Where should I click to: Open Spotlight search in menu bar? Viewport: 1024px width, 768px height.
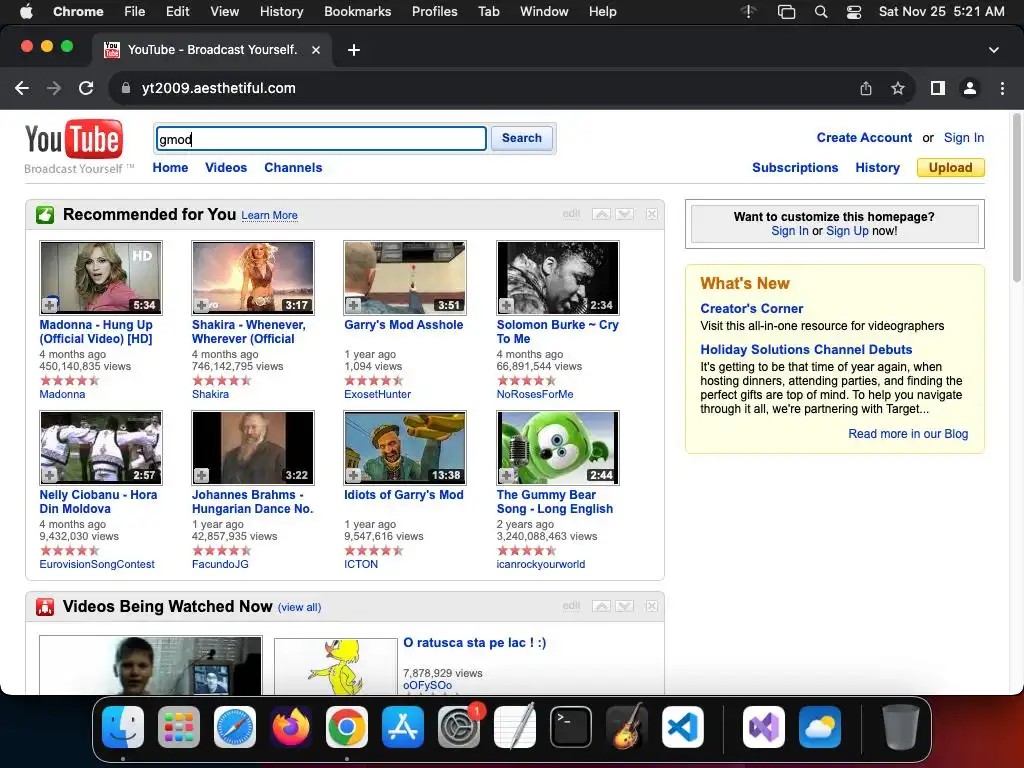point(821,12)
